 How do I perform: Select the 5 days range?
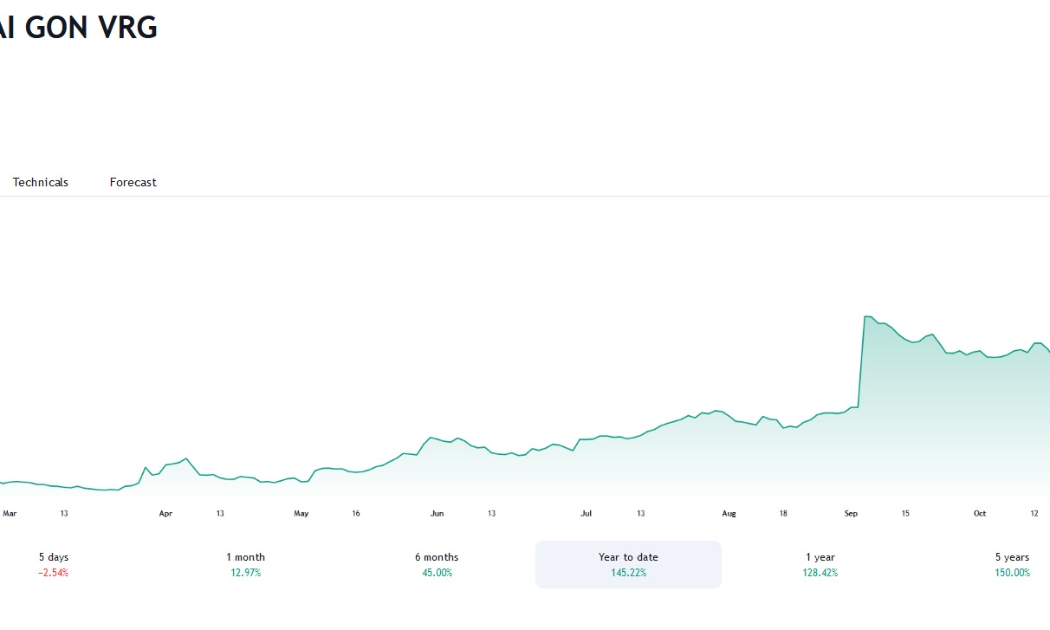click(x=54, y=564)
